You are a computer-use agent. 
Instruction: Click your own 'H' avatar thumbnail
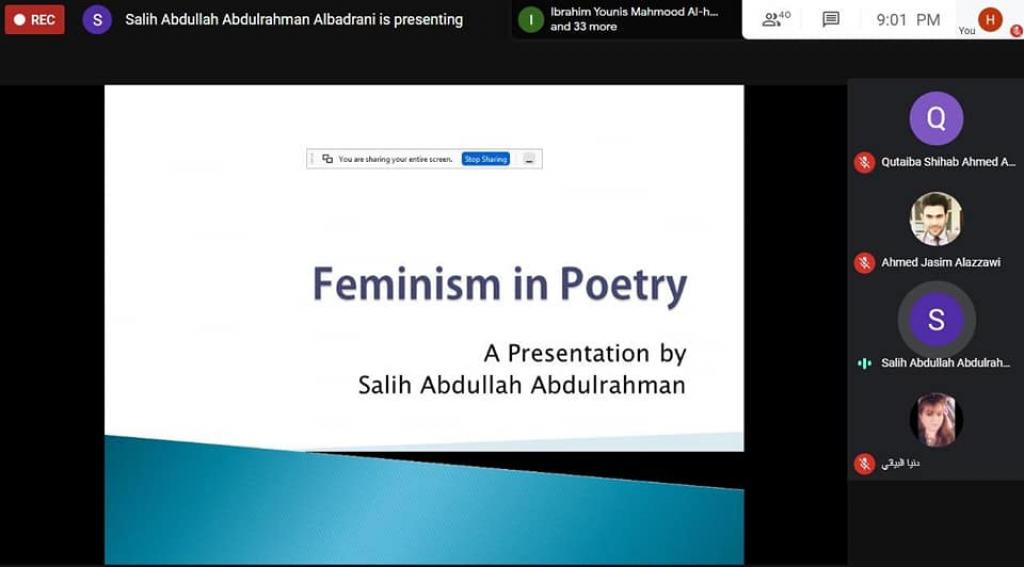pos(990,19)
